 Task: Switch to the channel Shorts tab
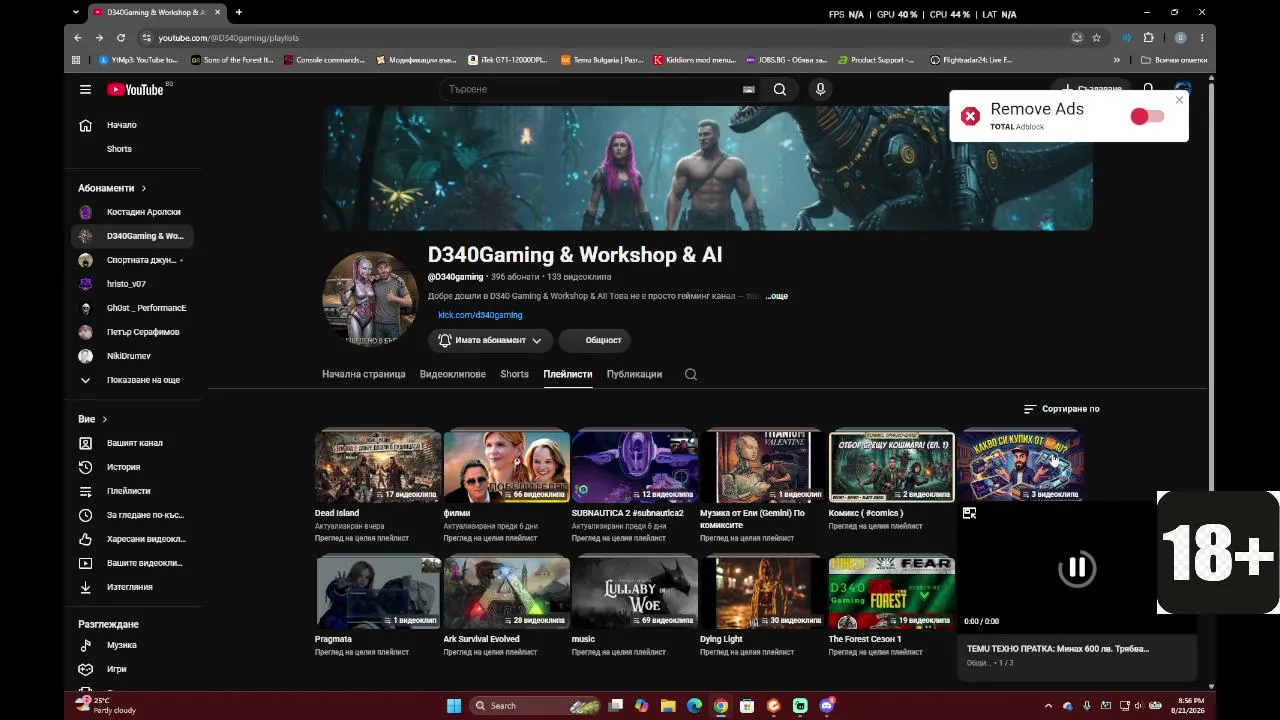click(x=514, y=374)
